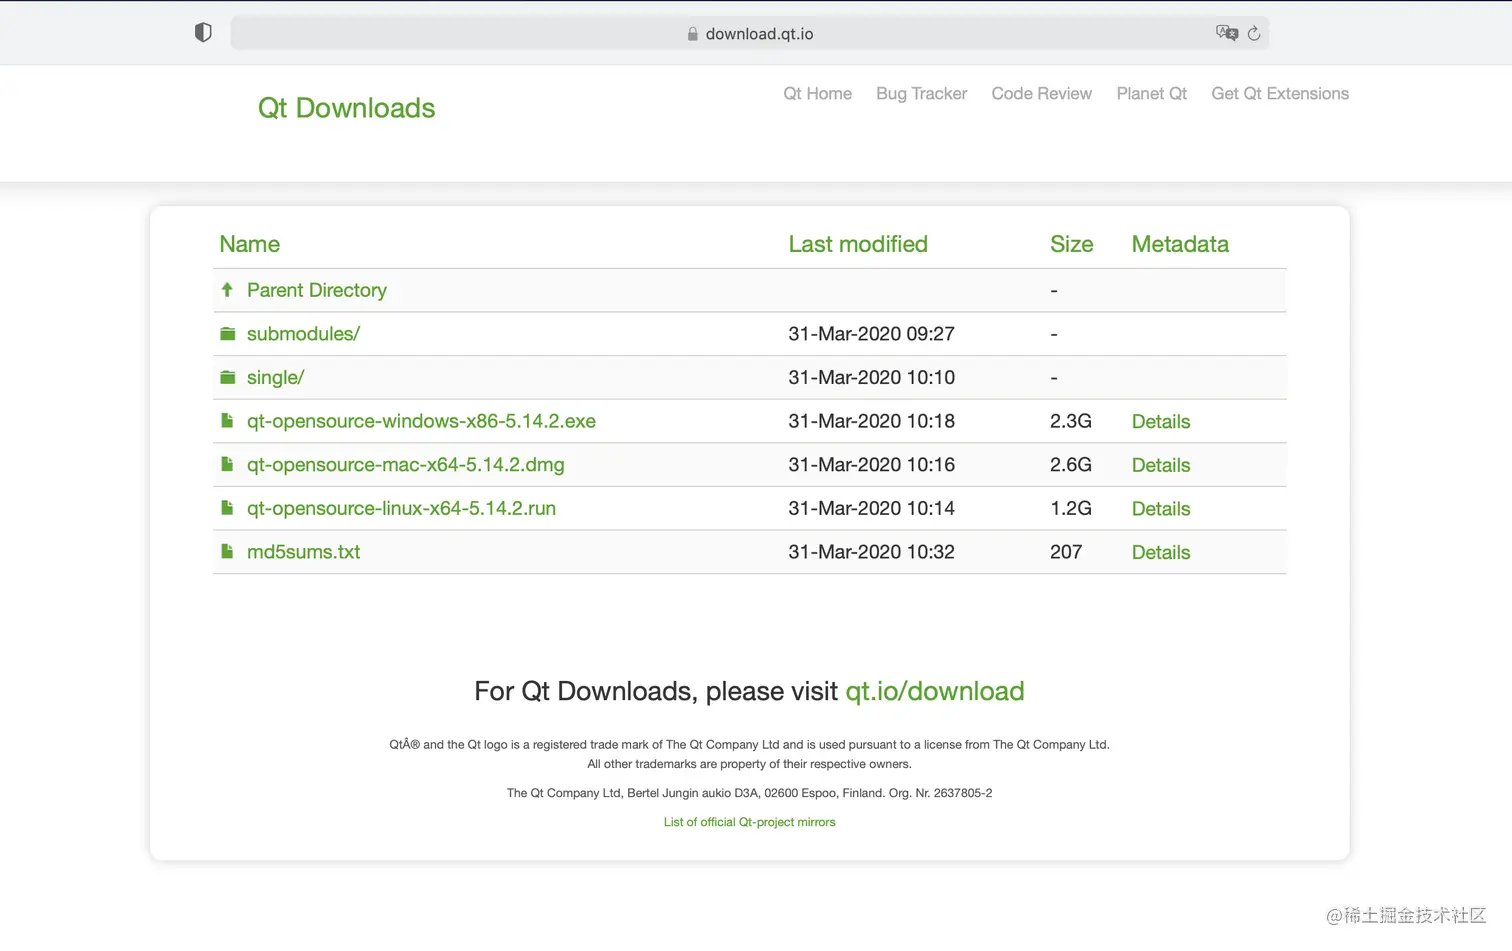Image resolution: width=1512 pixels, height=951 pixels.
Task: Click the translate page icon in address bar
Action: pos(1226,33)
